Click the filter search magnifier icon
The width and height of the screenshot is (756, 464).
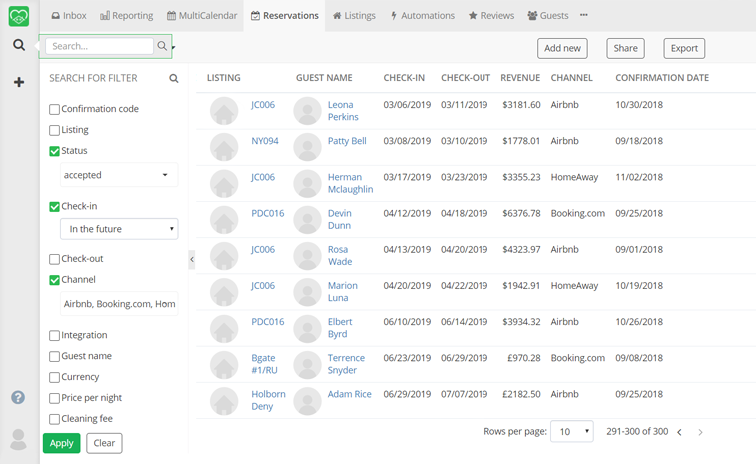click(x=174, y=78)
